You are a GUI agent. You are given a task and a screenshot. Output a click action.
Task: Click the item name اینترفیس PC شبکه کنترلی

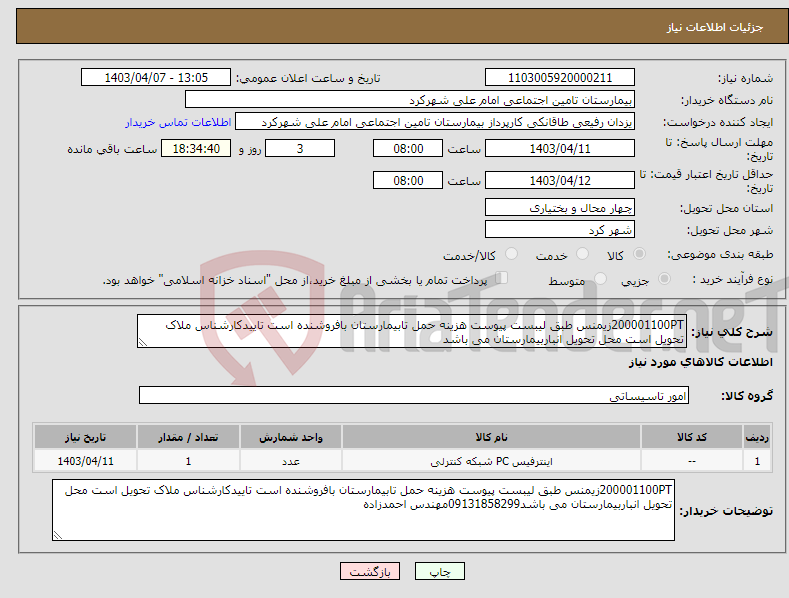pyautogui.click(x=491, y=461)
